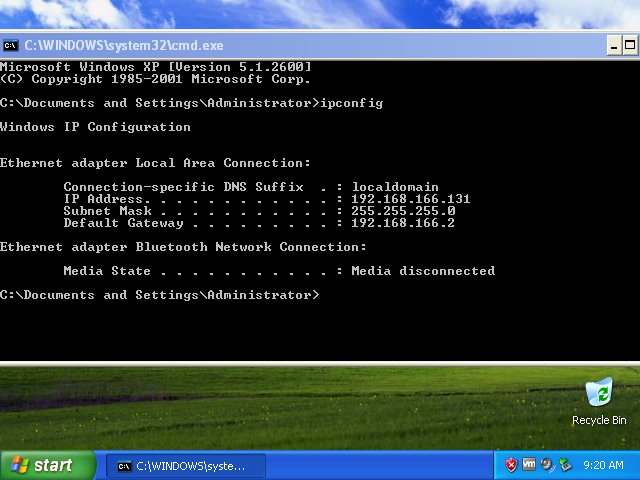The image size is (640, 480).
Task: Click the 'Media disconnected' status text
Action: click(423, 271)
